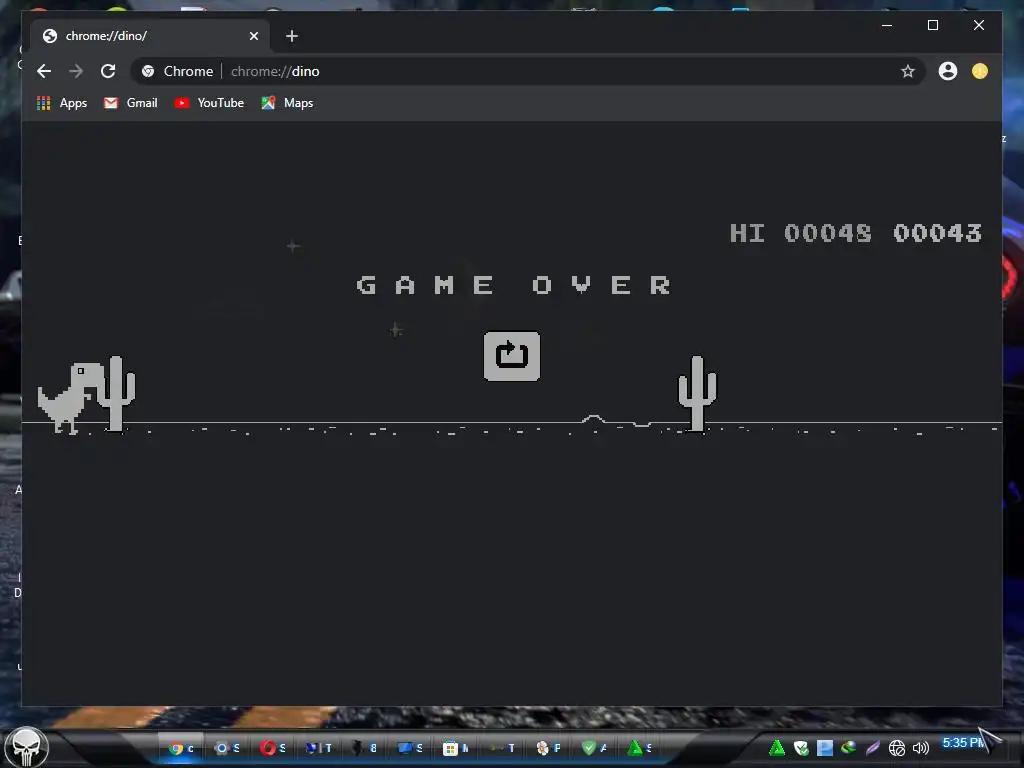Screen dimensions: 1024x768
Task: Click the green shield taskbar item
Action: click(x=594, y=748)
